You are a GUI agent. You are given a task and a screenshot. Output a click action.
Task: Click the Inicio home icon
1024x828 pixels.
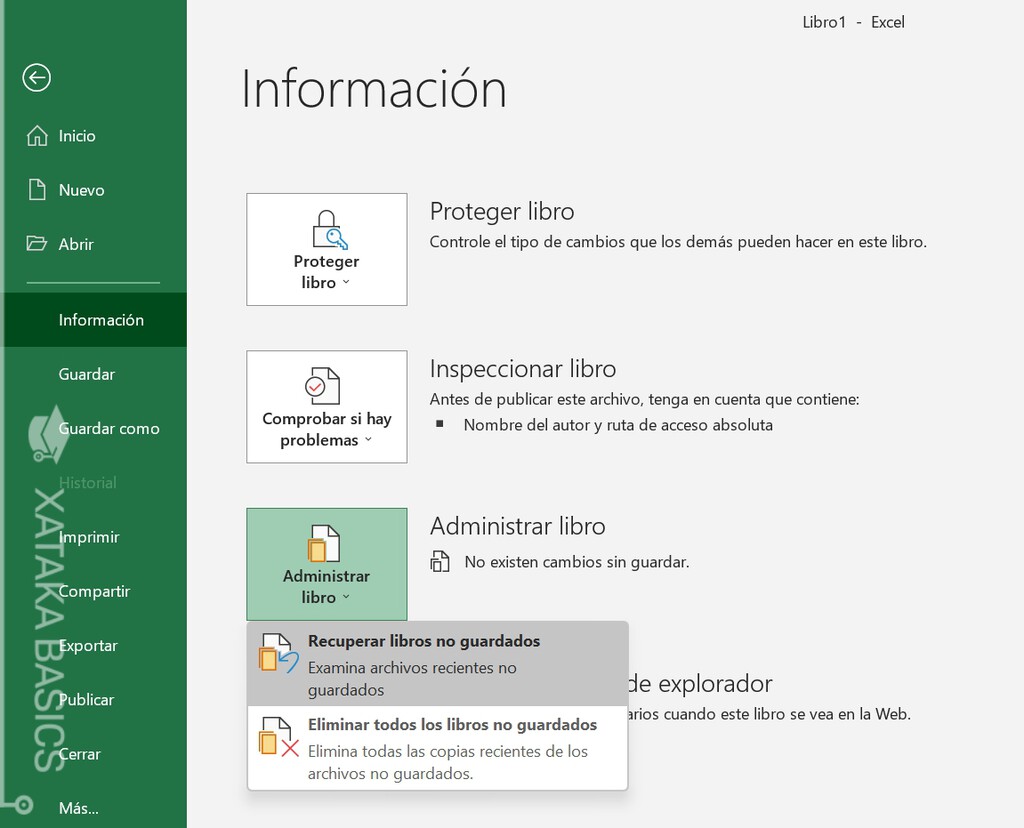point(37,136)
